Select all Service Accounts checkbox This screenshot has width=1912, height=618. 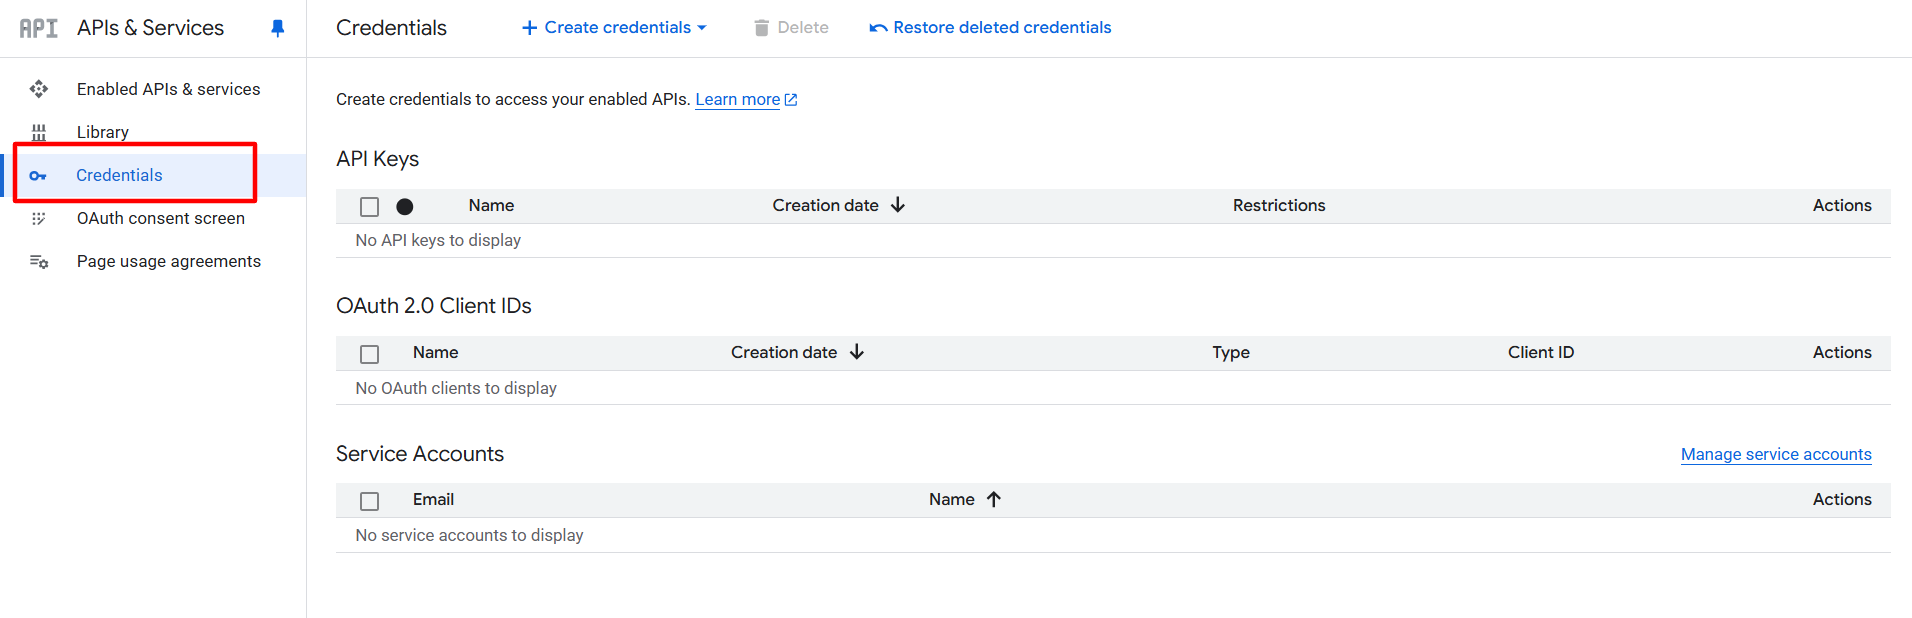click(370, 501)
